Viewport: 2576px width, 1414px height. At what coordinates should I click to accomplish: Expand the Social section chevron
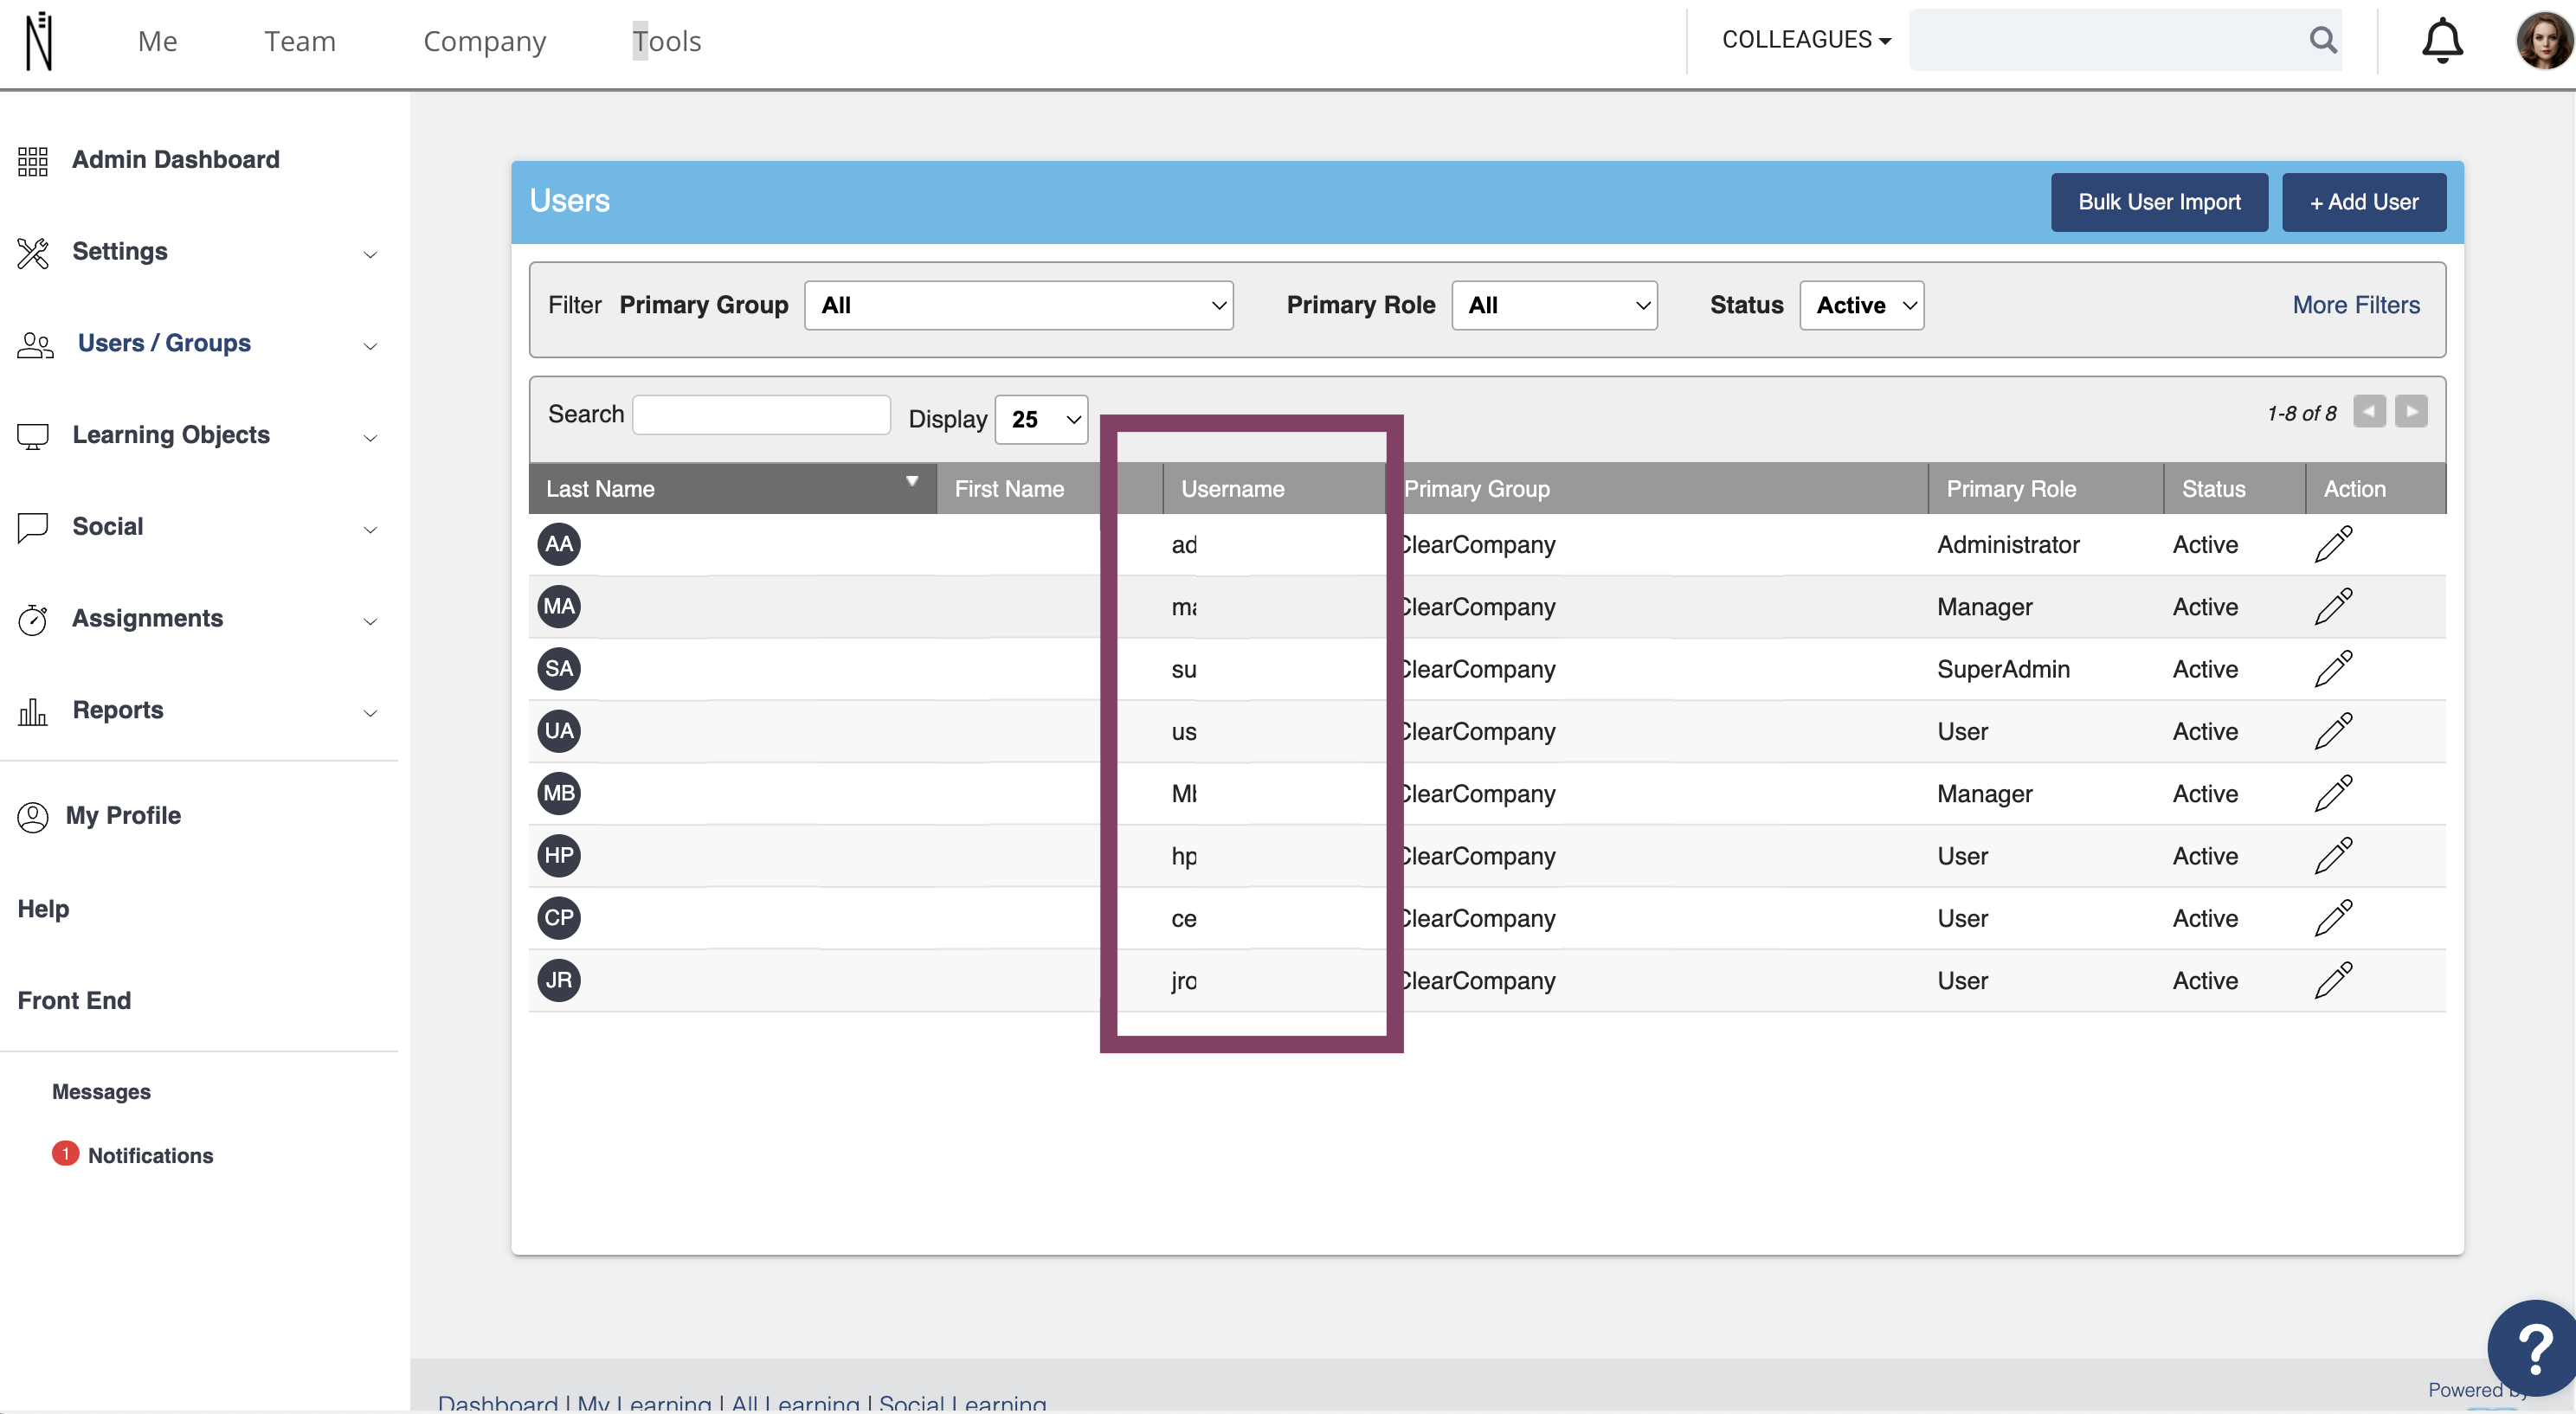(x=370, y=530)
